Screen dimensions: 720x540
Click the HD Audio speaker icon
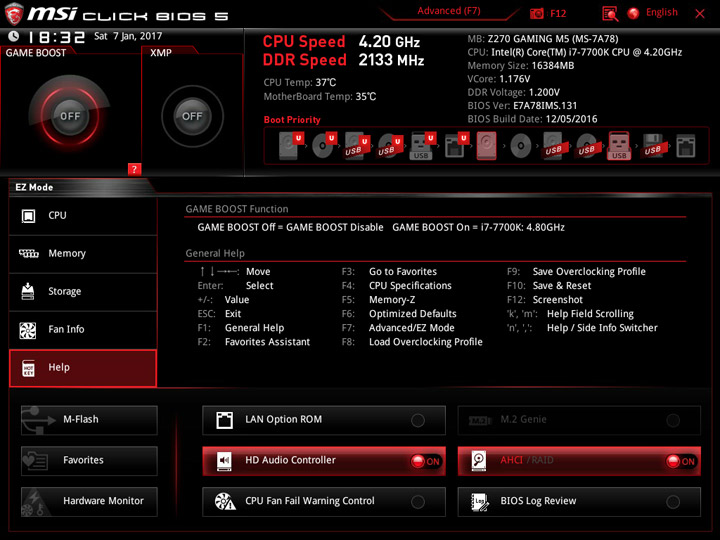[224, 461]
